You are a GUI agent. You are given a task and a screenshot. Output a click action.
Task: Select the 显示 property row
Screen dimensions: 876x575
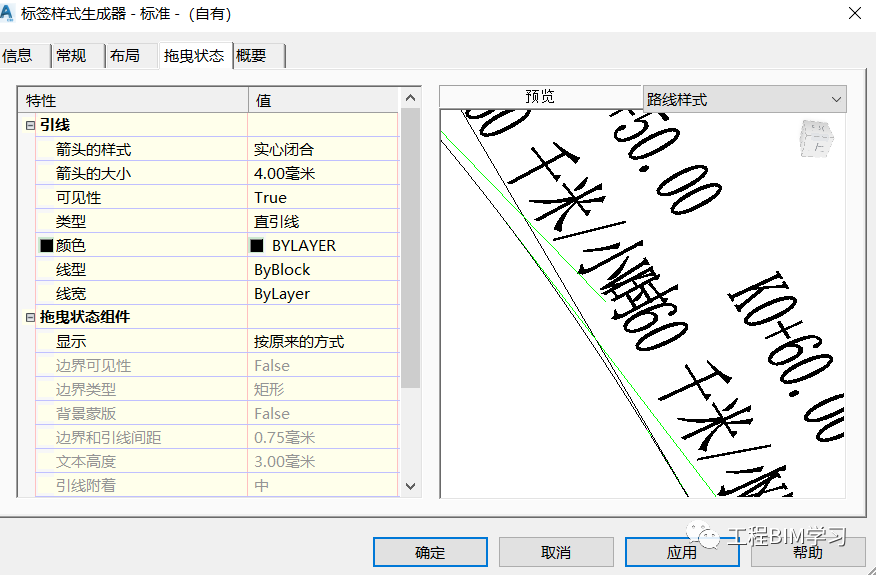coord(217,341)
